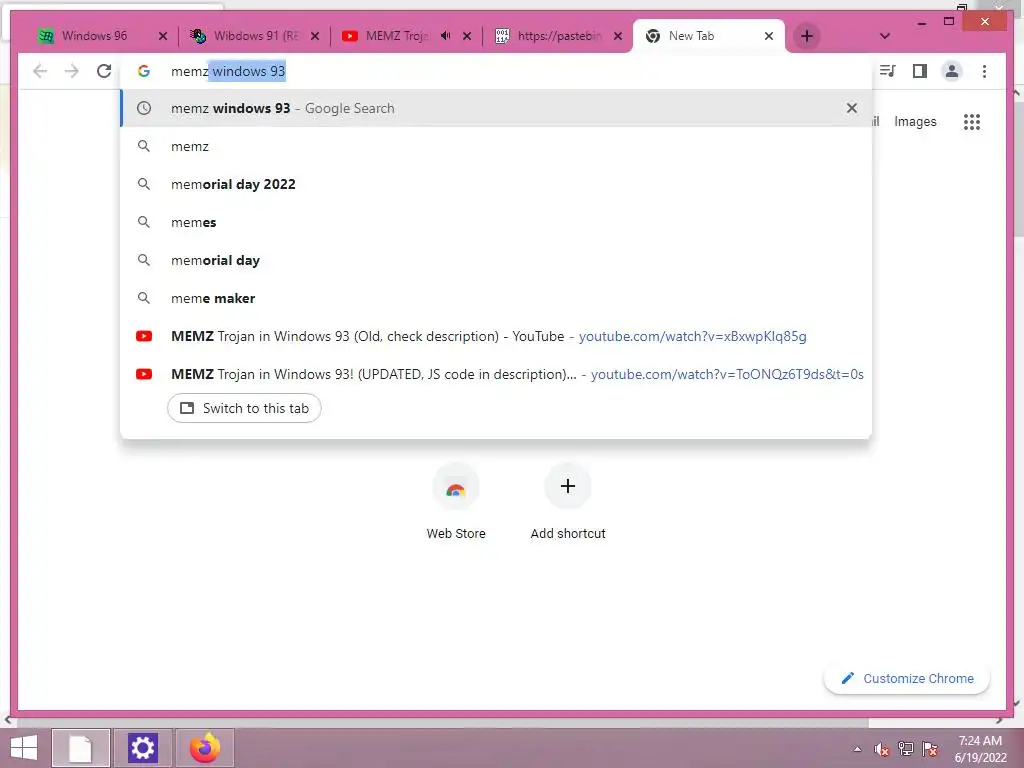Viewport: 1024px width, 768px height.
Task: Click Switch to this tab button
Action: [244, 408]
